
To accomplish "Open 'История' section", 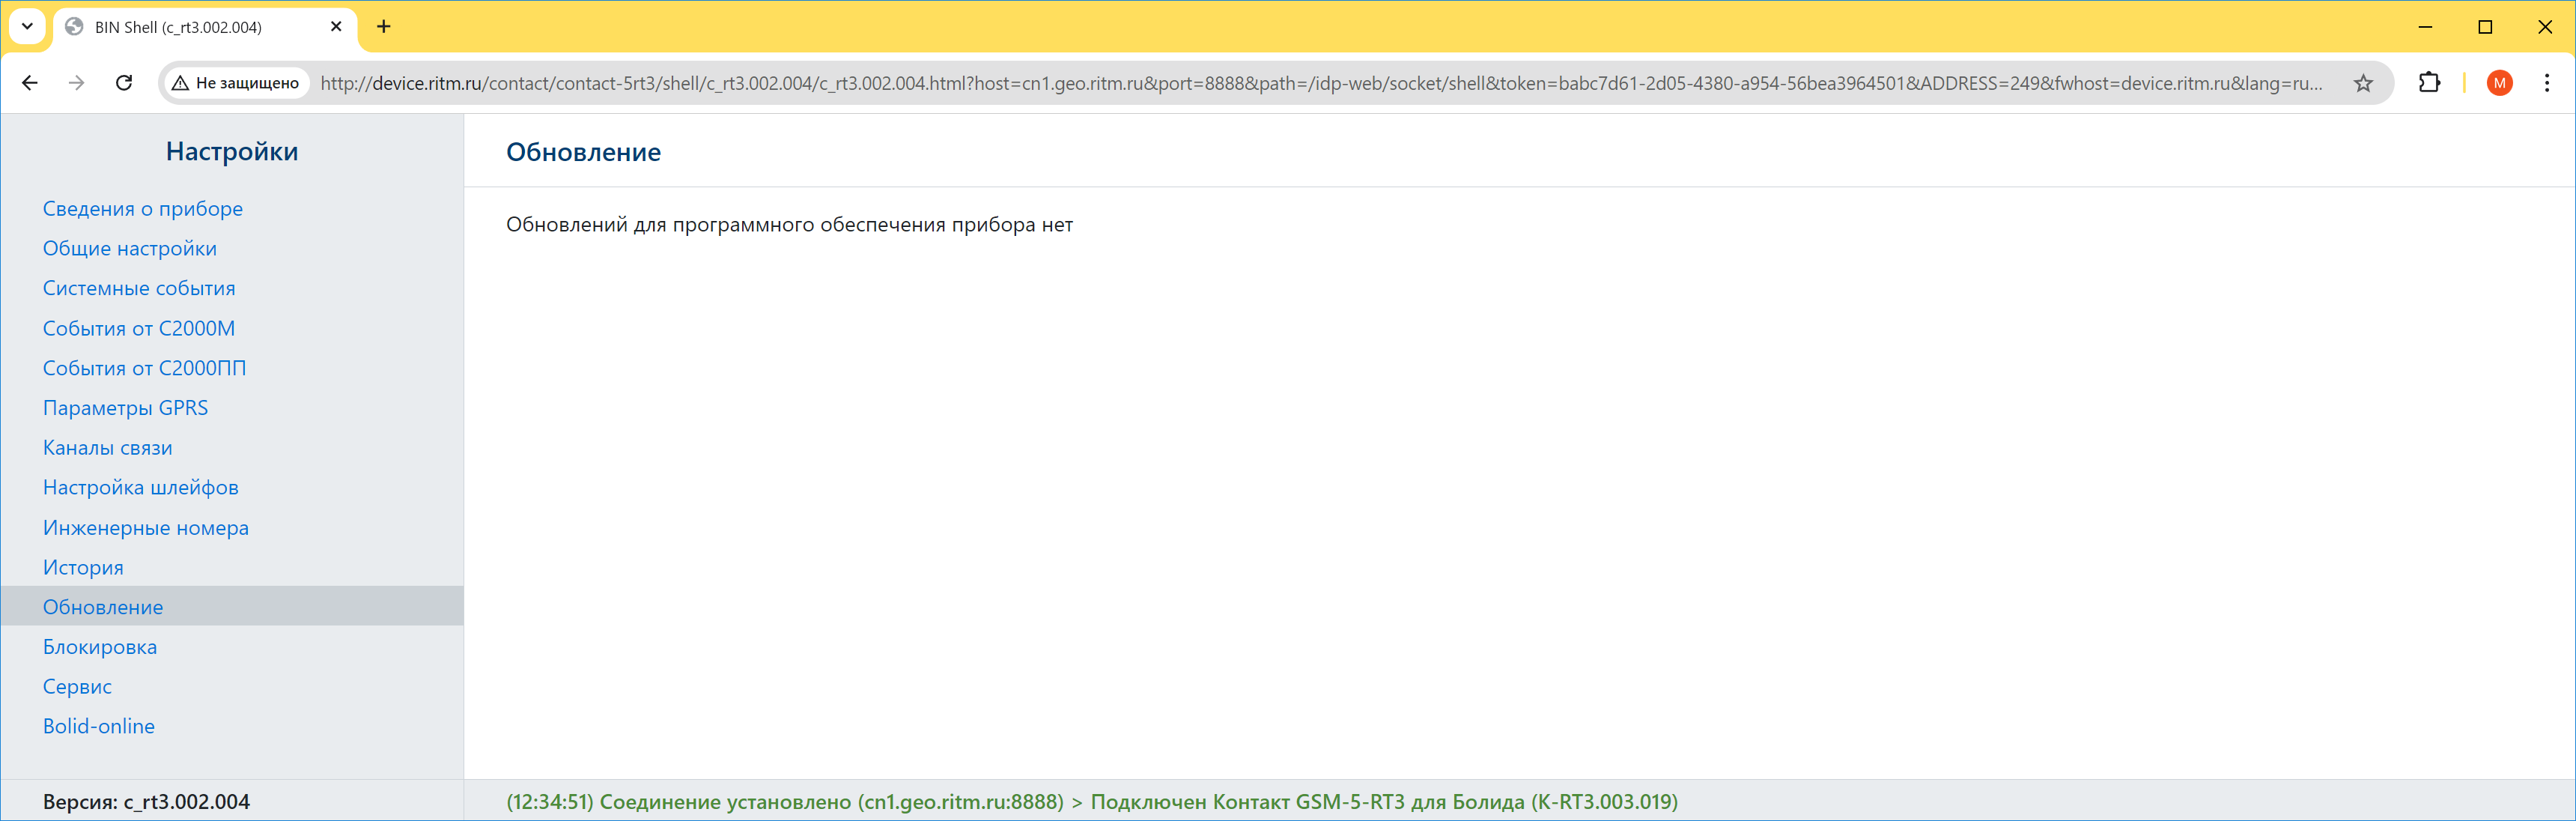I will [x=83, y=568].
